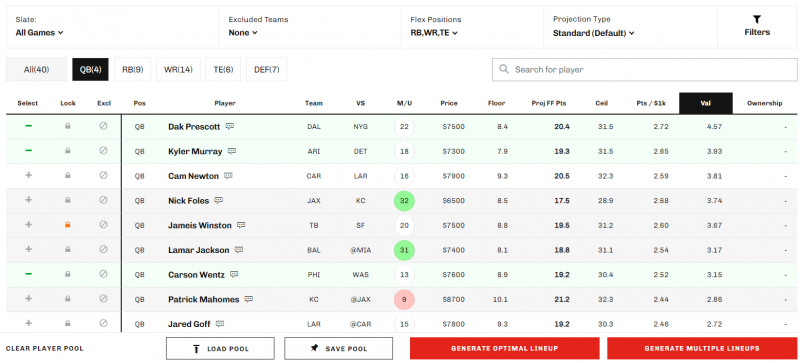Expand the Flex Positions dropdown

pyautogui.click(x=434, y=33)
